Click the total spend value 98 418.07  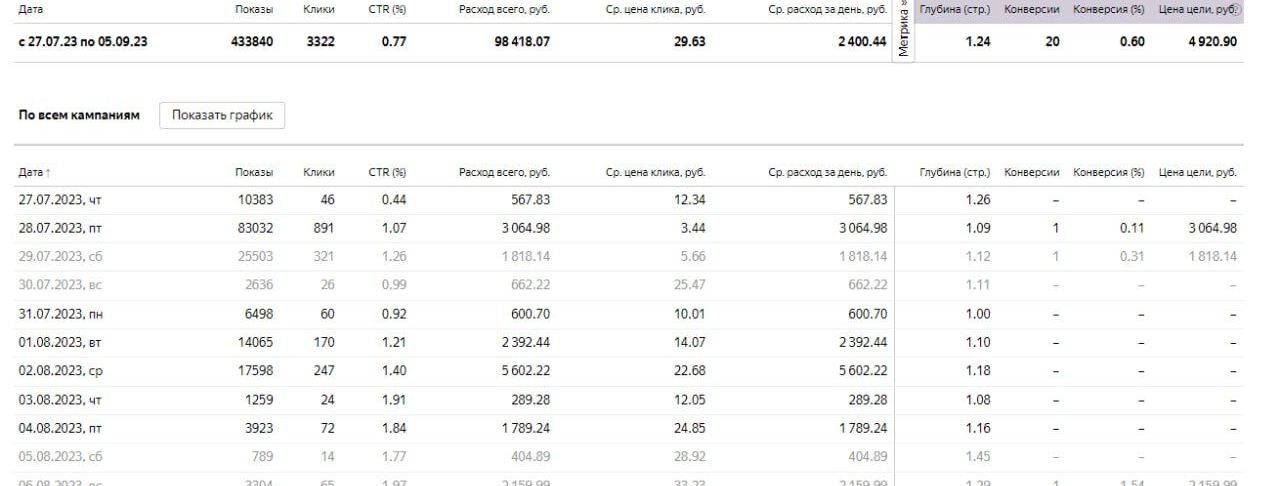(521, 42)
